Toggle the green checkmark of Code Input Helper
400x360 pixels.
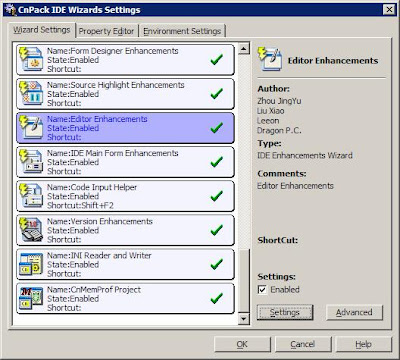(x=217, y=196)
